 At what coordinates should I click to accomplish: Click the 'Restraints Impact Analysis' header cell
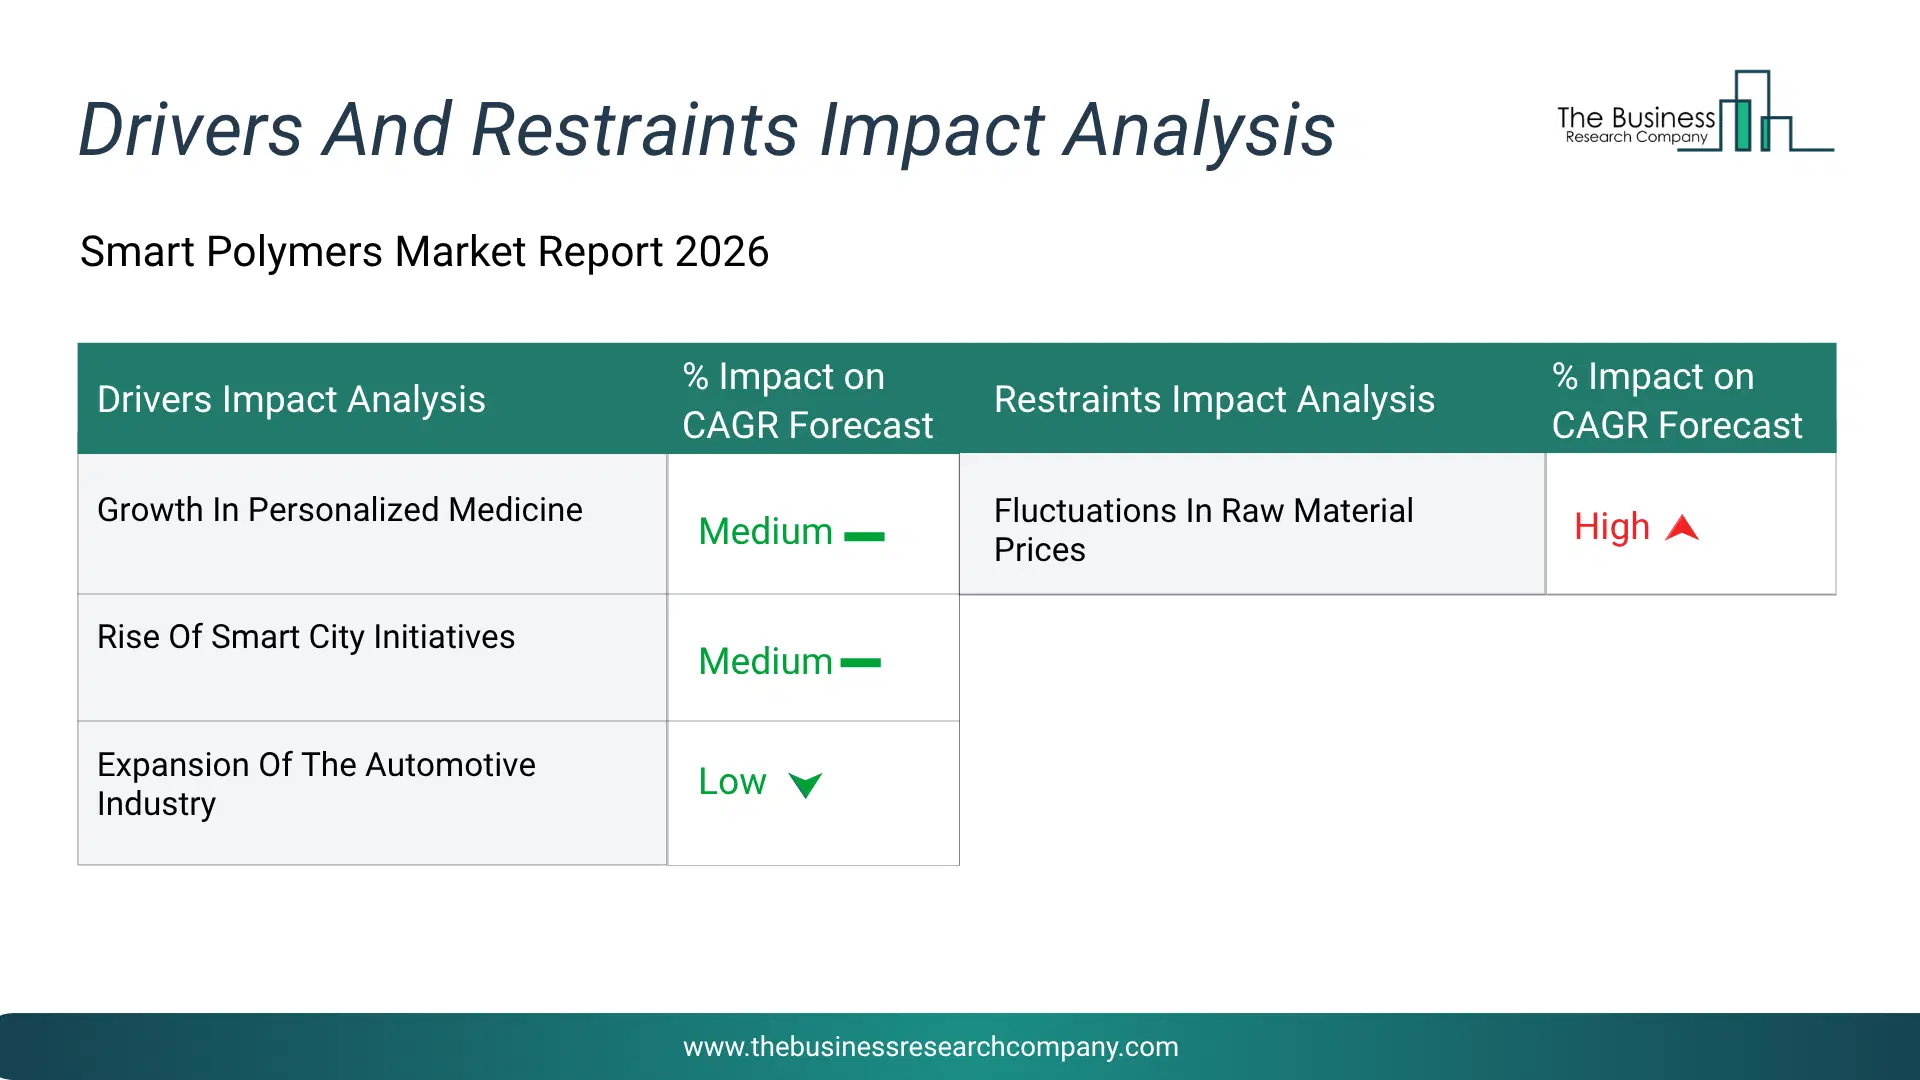click(x=1252, y=399)
